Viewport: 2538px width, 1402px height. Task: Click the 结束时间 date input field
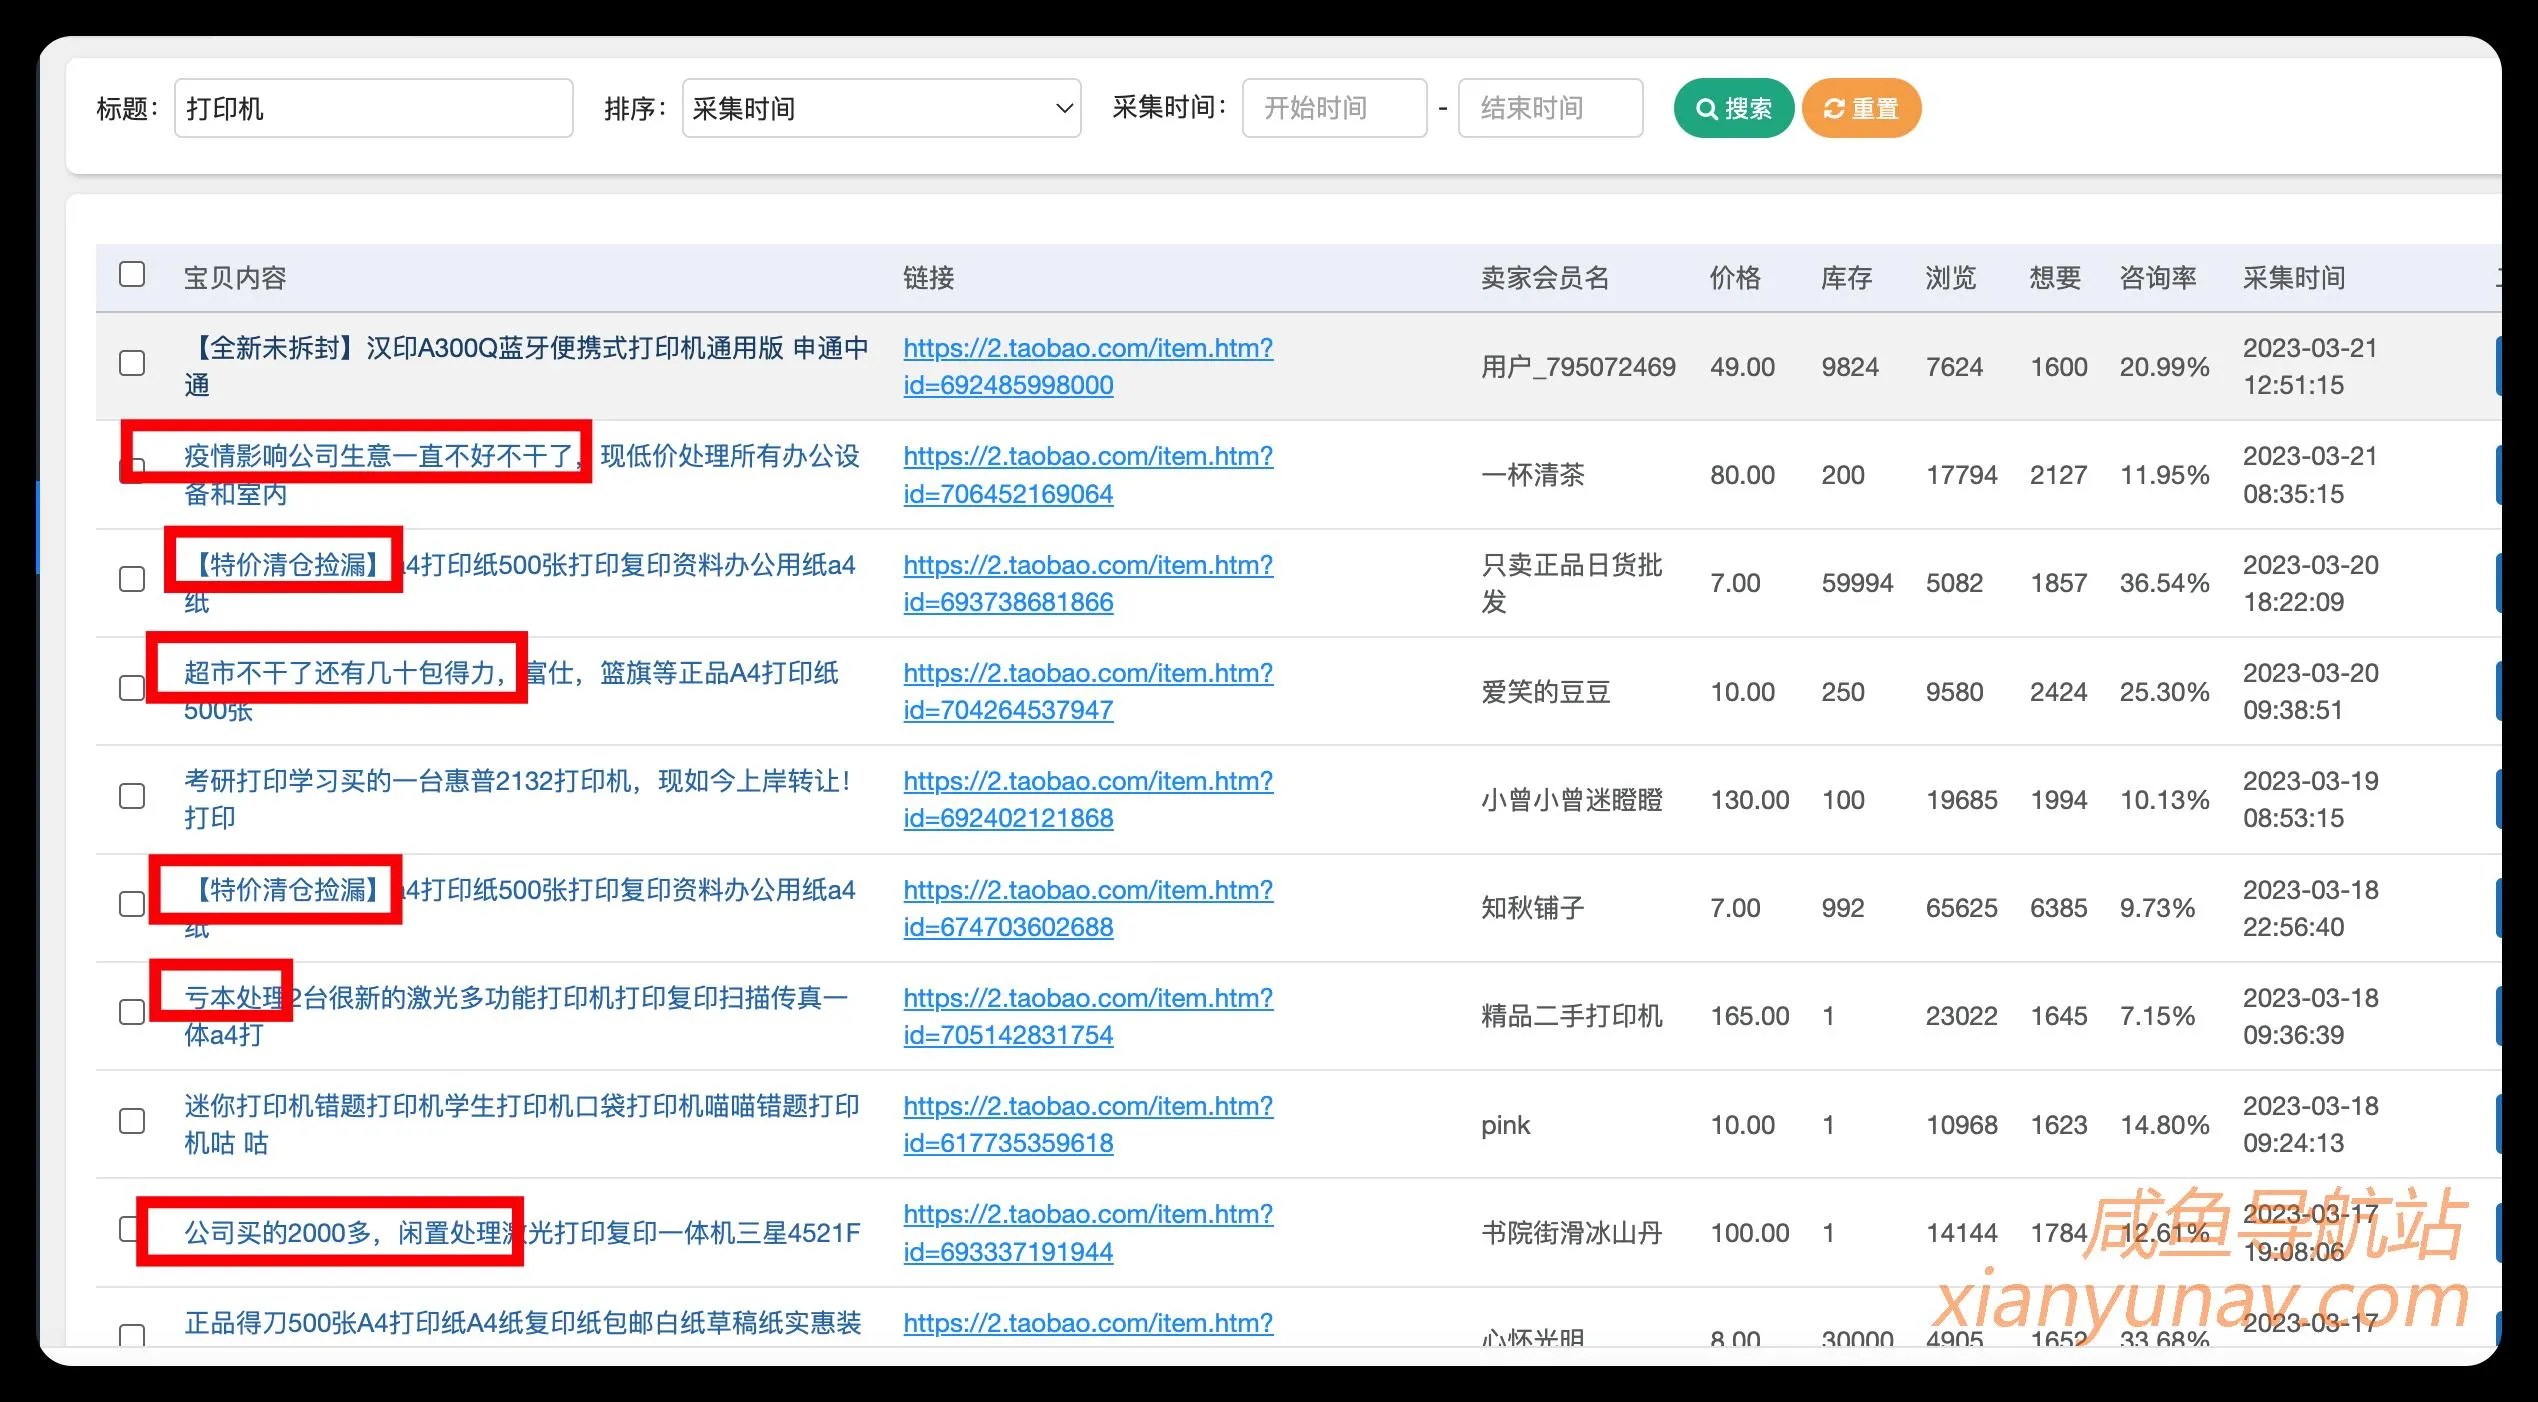1549,108
